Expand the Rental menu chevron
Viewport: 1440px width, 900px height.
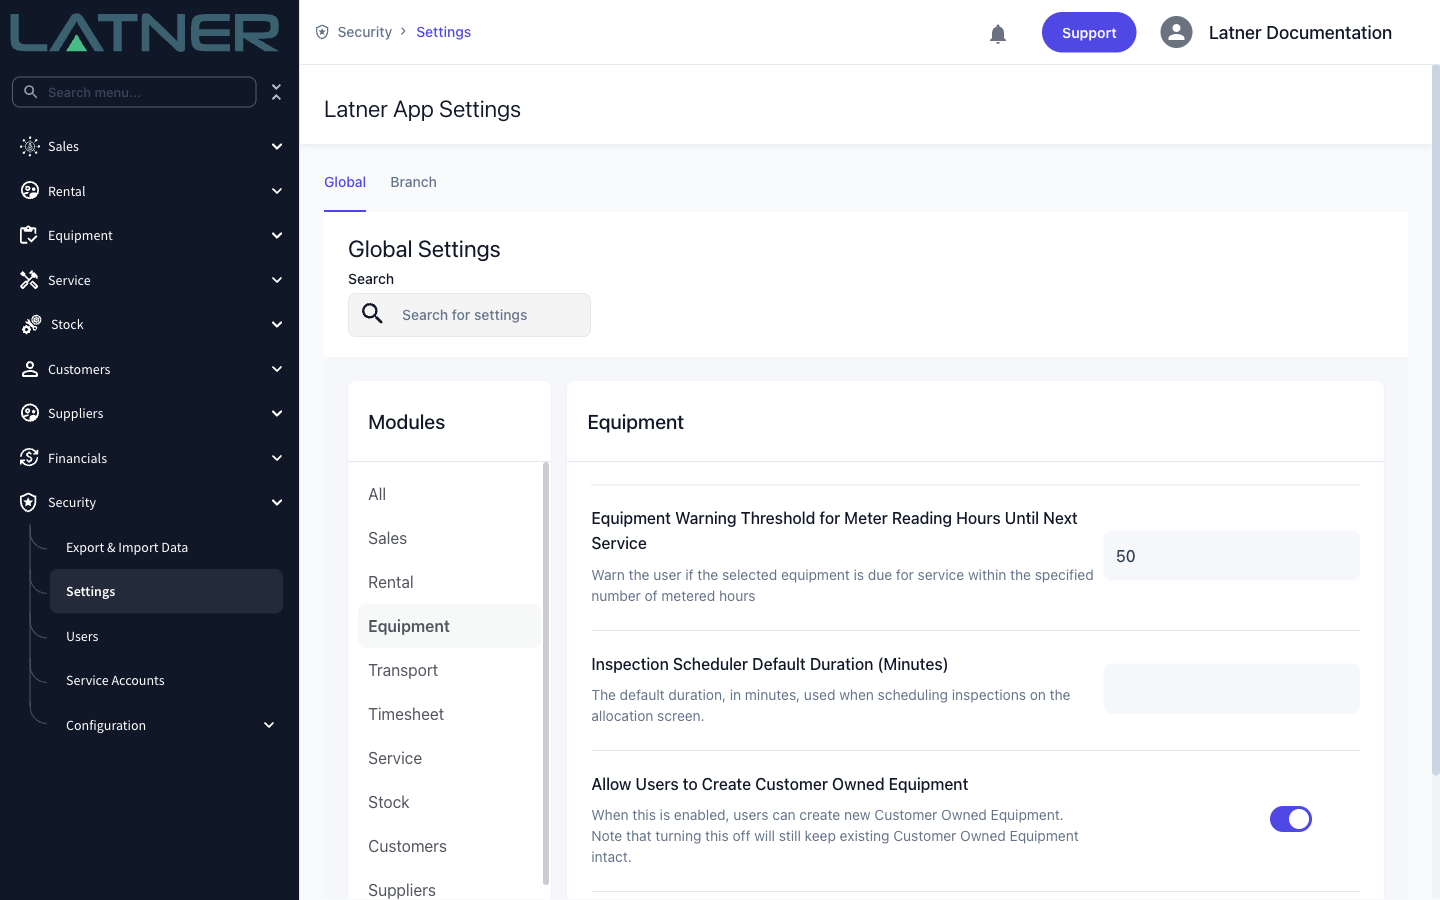coord(277,191)
